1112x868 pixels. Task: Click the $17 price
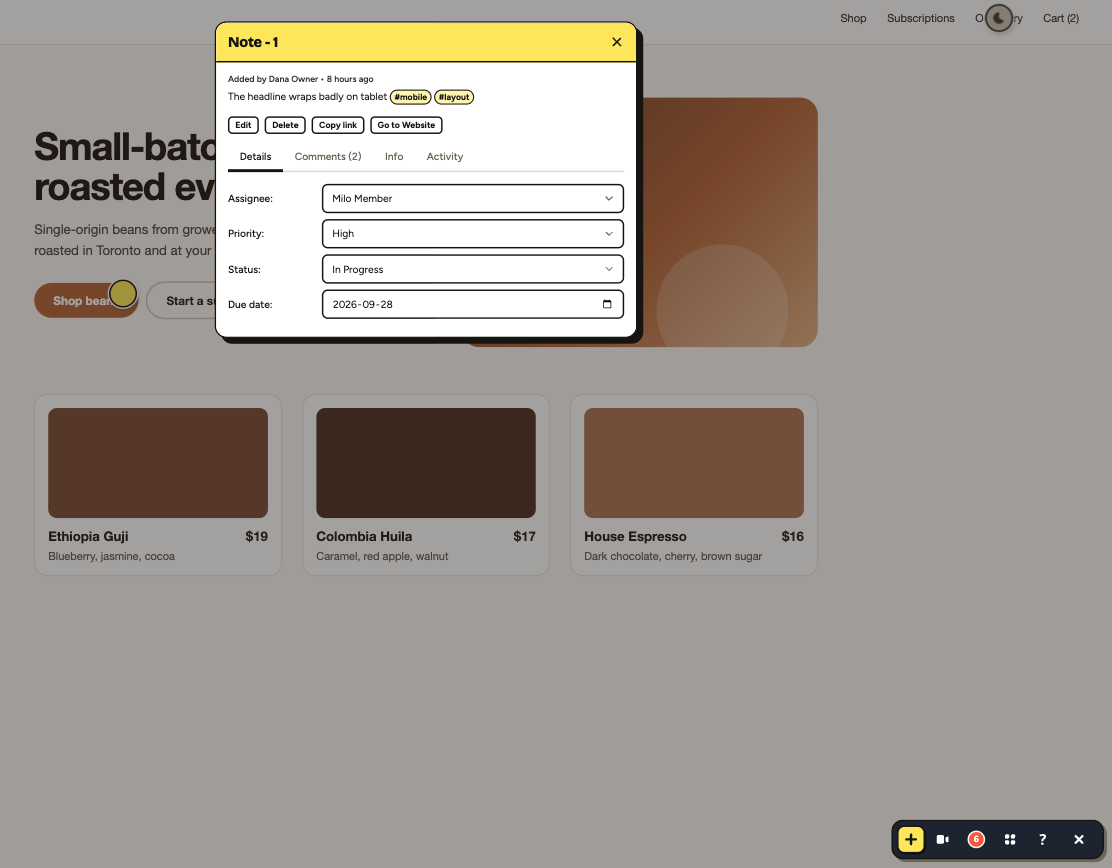click(525, 537)
